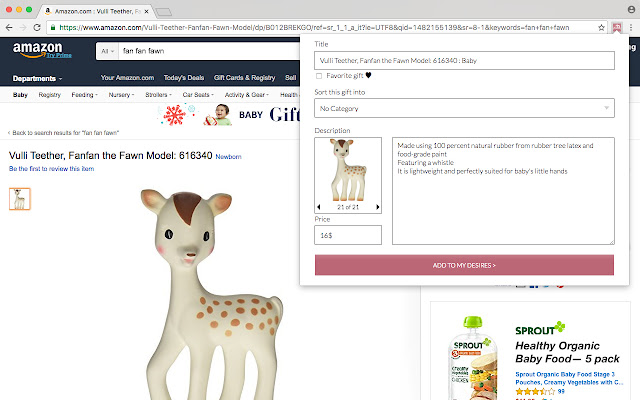The image size is (640, 400).
Task: Open the wishlist extension icon in toolbar
Action: click(x=617, y=27)
